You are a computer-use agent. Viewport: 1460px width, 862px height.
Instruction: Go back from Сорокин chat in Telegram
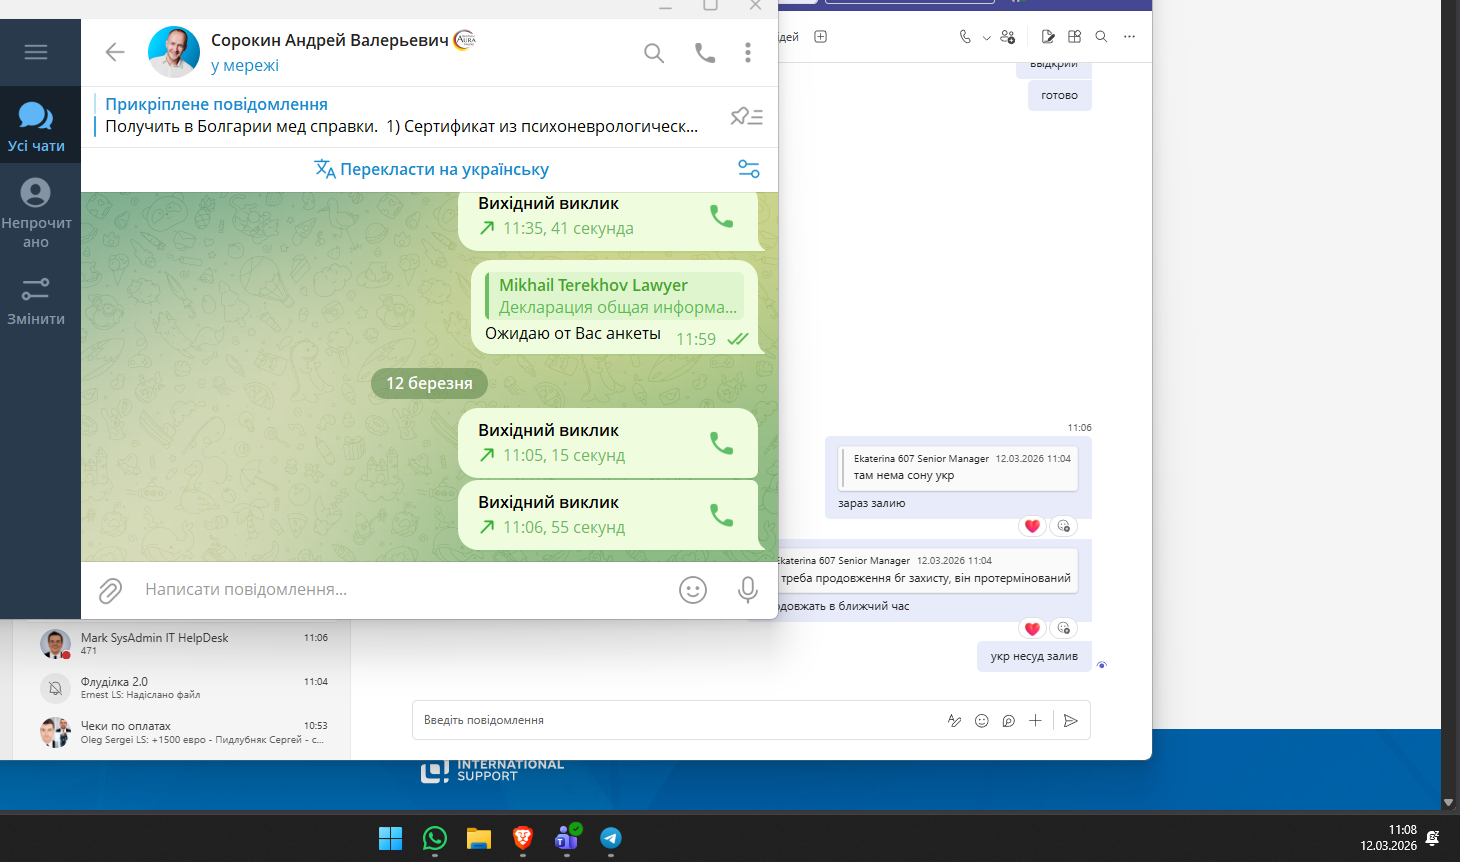pyautogui.click(x=115, y=52)
